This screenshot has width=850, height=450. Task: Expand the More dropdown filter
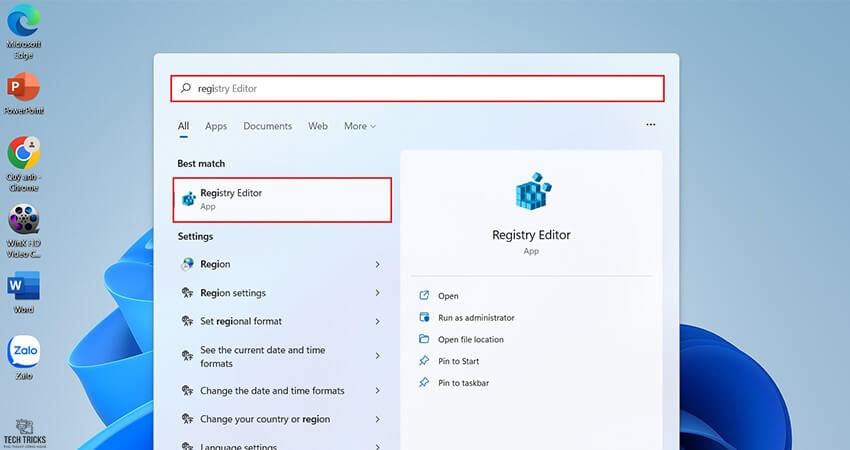coord(360,126)
